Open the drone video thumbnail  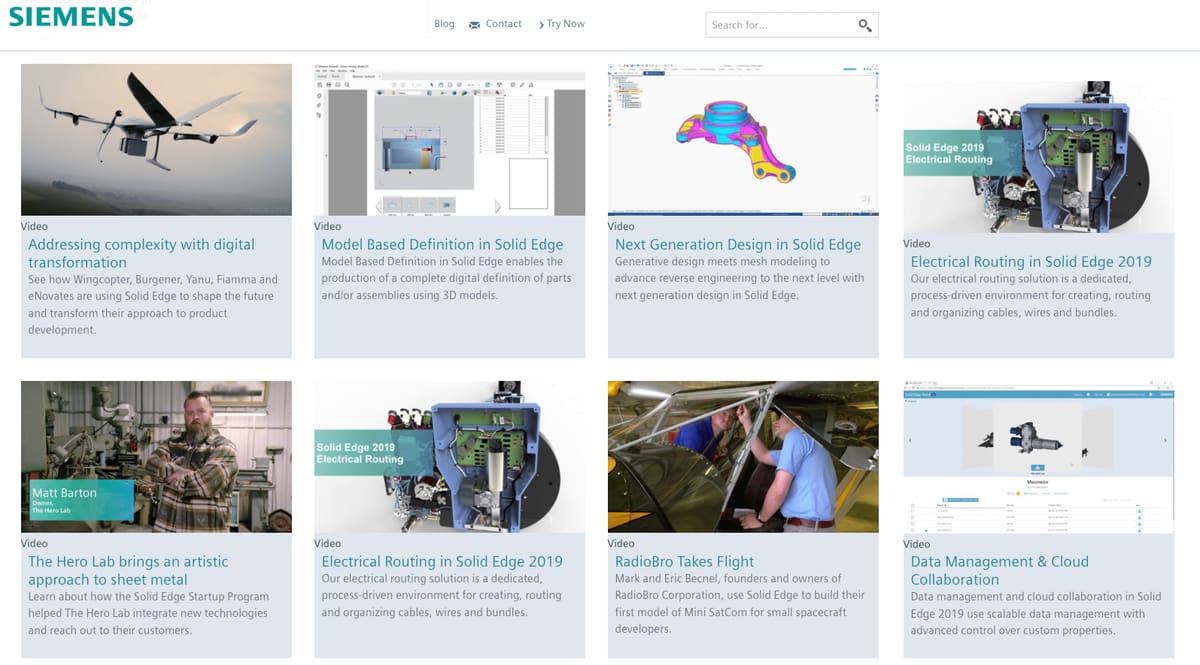(156, 140)
